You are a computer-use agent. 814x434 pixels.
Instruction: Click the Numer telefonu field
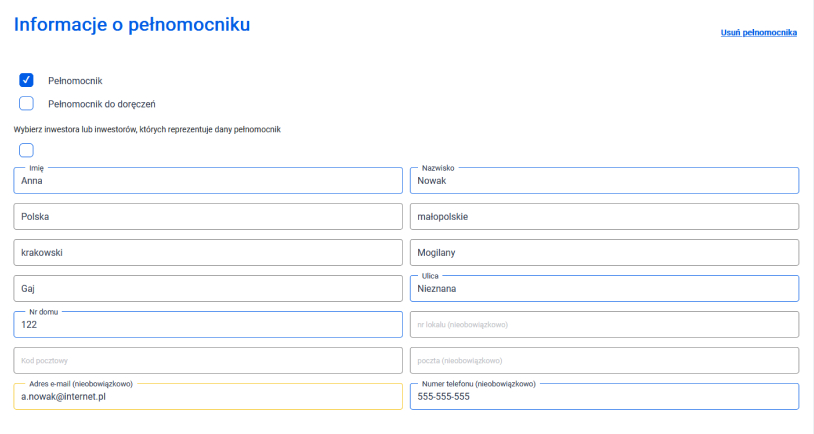point(604,397)
